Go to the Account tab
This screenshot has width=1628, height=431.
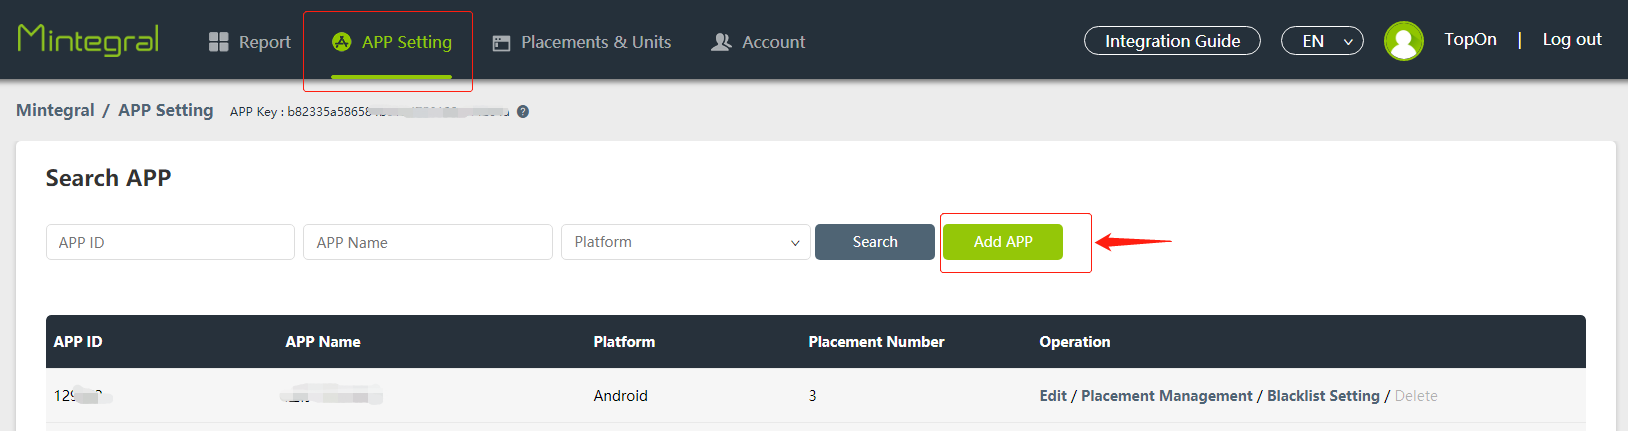773,42
